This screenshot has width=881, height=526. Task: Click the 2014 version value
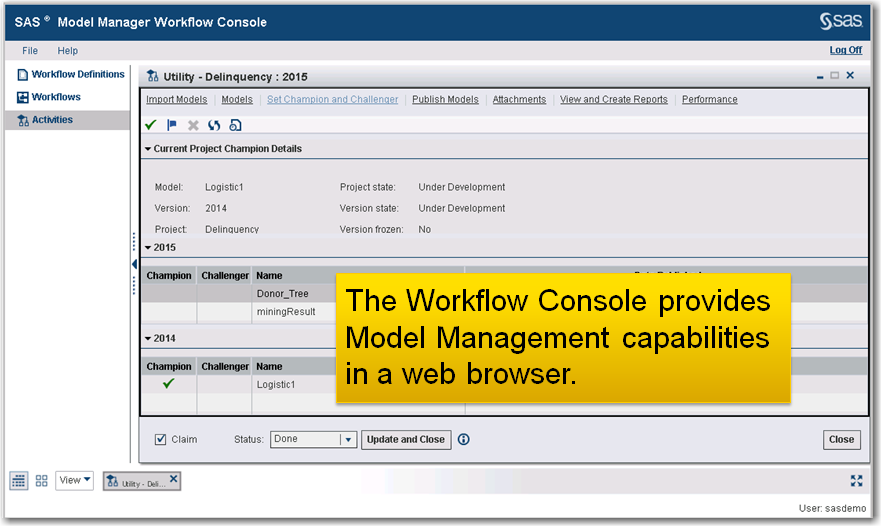pyautogui.click(x=216, y=208)
